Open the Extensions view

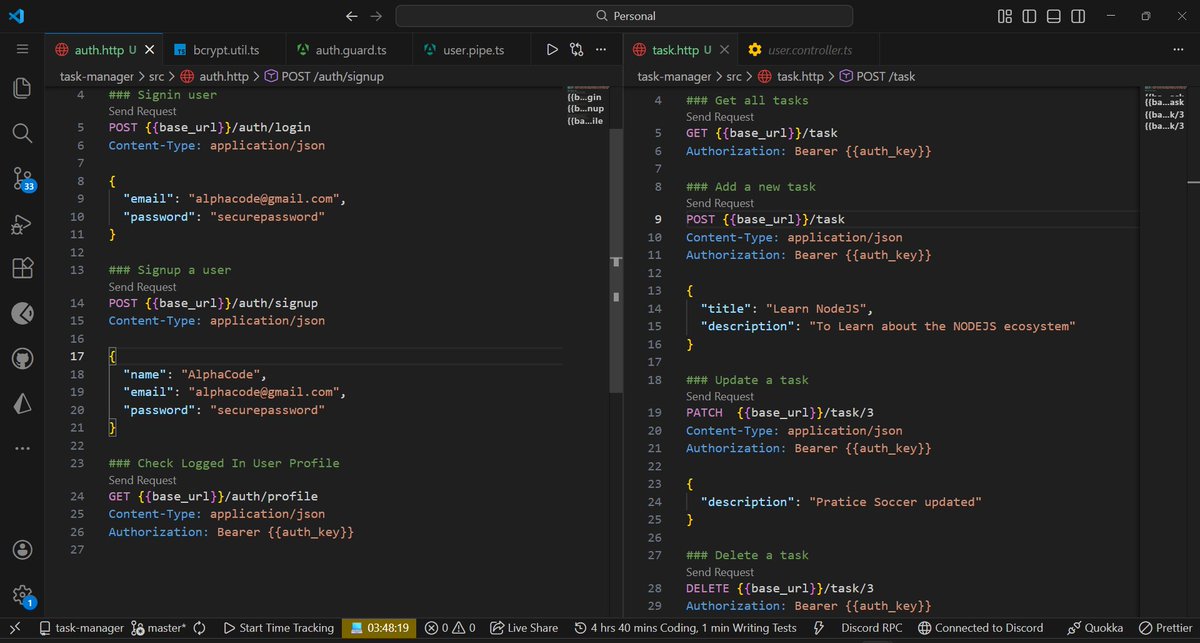22,268
